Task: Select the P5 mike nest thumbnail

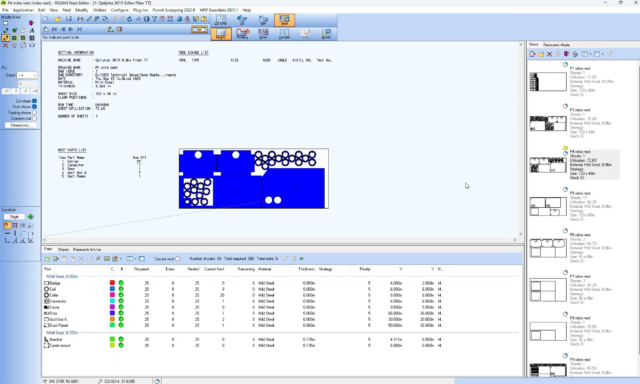Action: click(x=548, y=206)
